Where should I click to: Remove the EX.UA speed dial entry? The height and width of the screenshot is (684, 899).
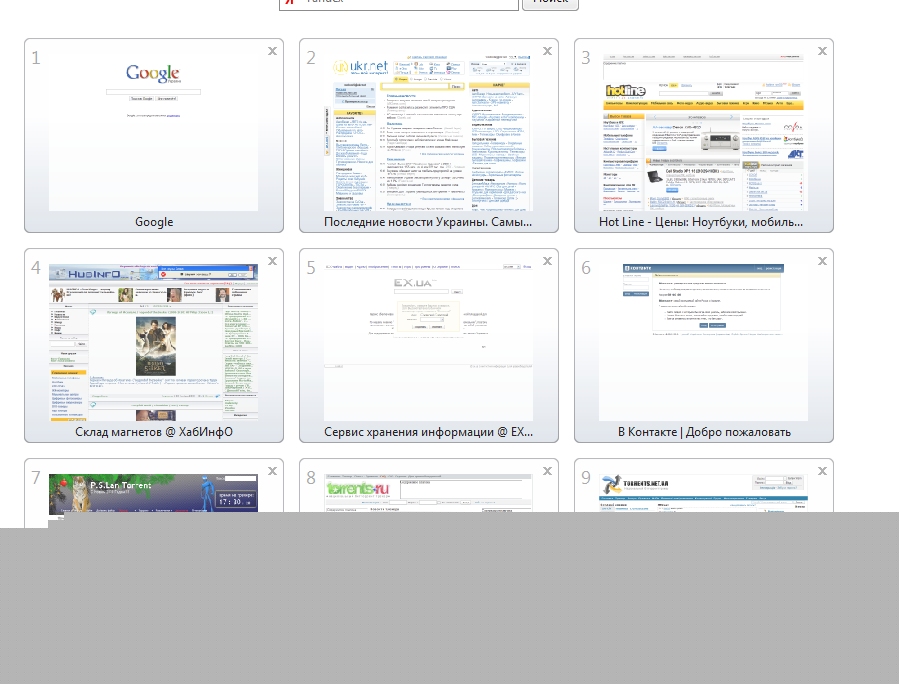[x=548, y=261]
